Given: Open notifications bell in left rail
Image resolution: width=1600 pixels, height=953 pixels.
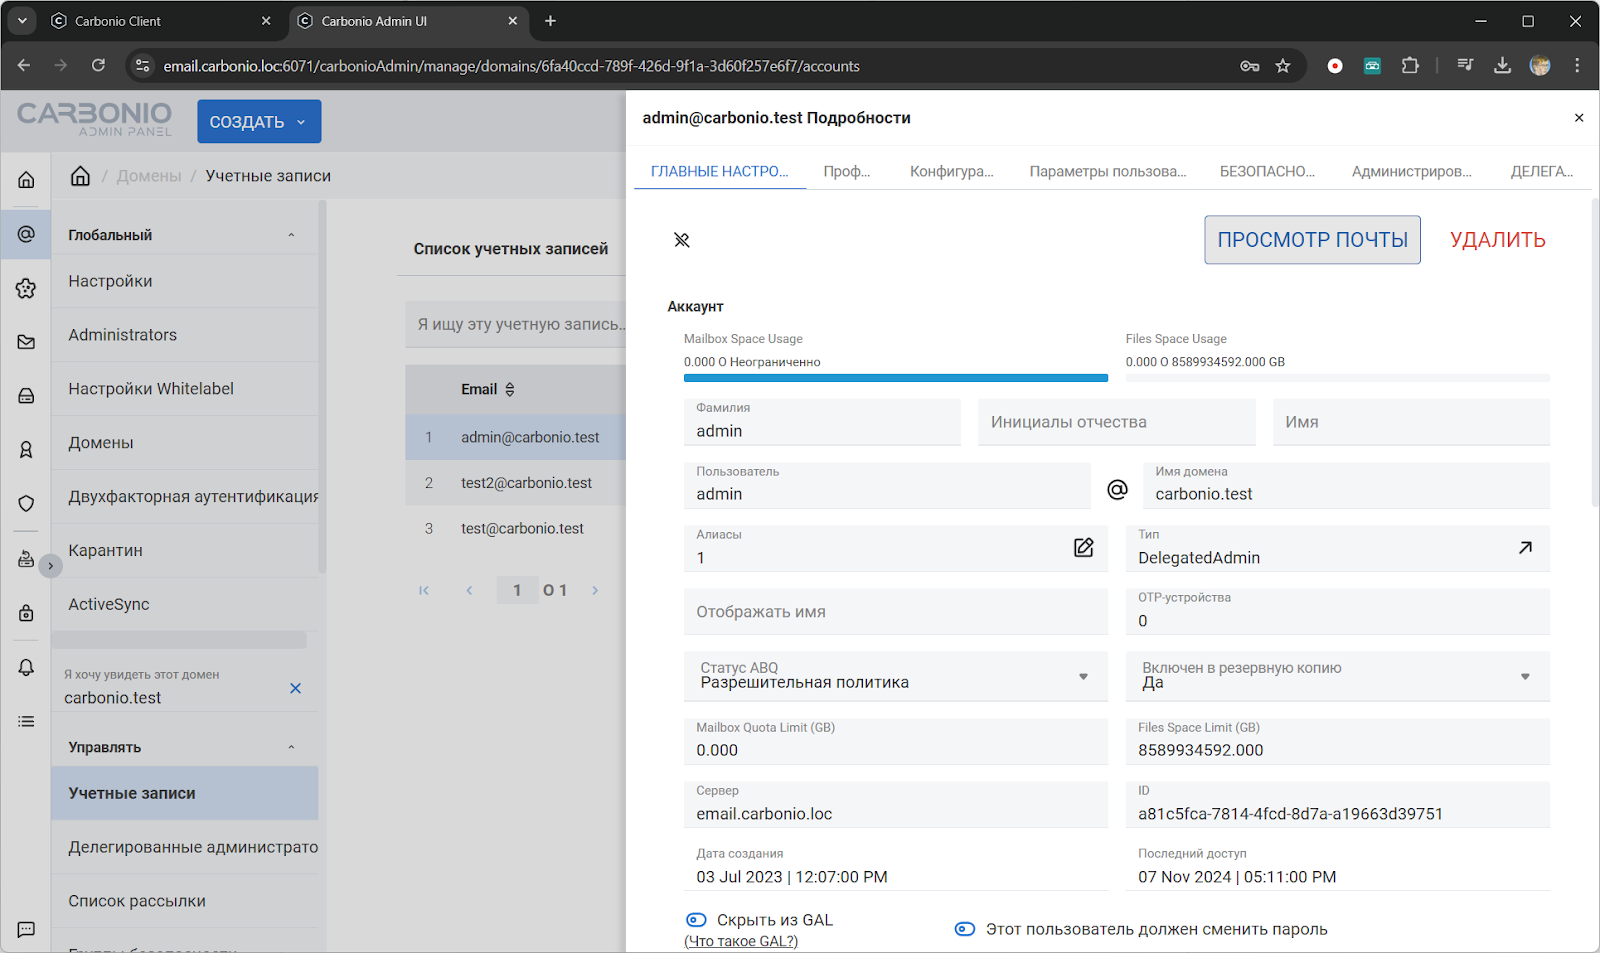Looking at the screenshot, I should pos(26,667).
